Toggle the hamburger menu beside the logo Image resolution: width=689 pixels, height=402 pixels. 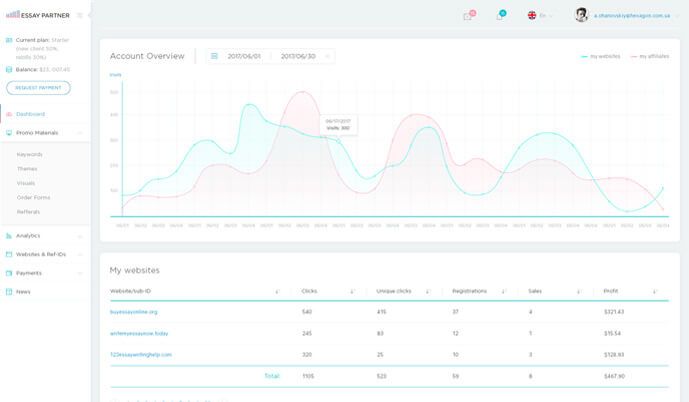coord(80,15)
